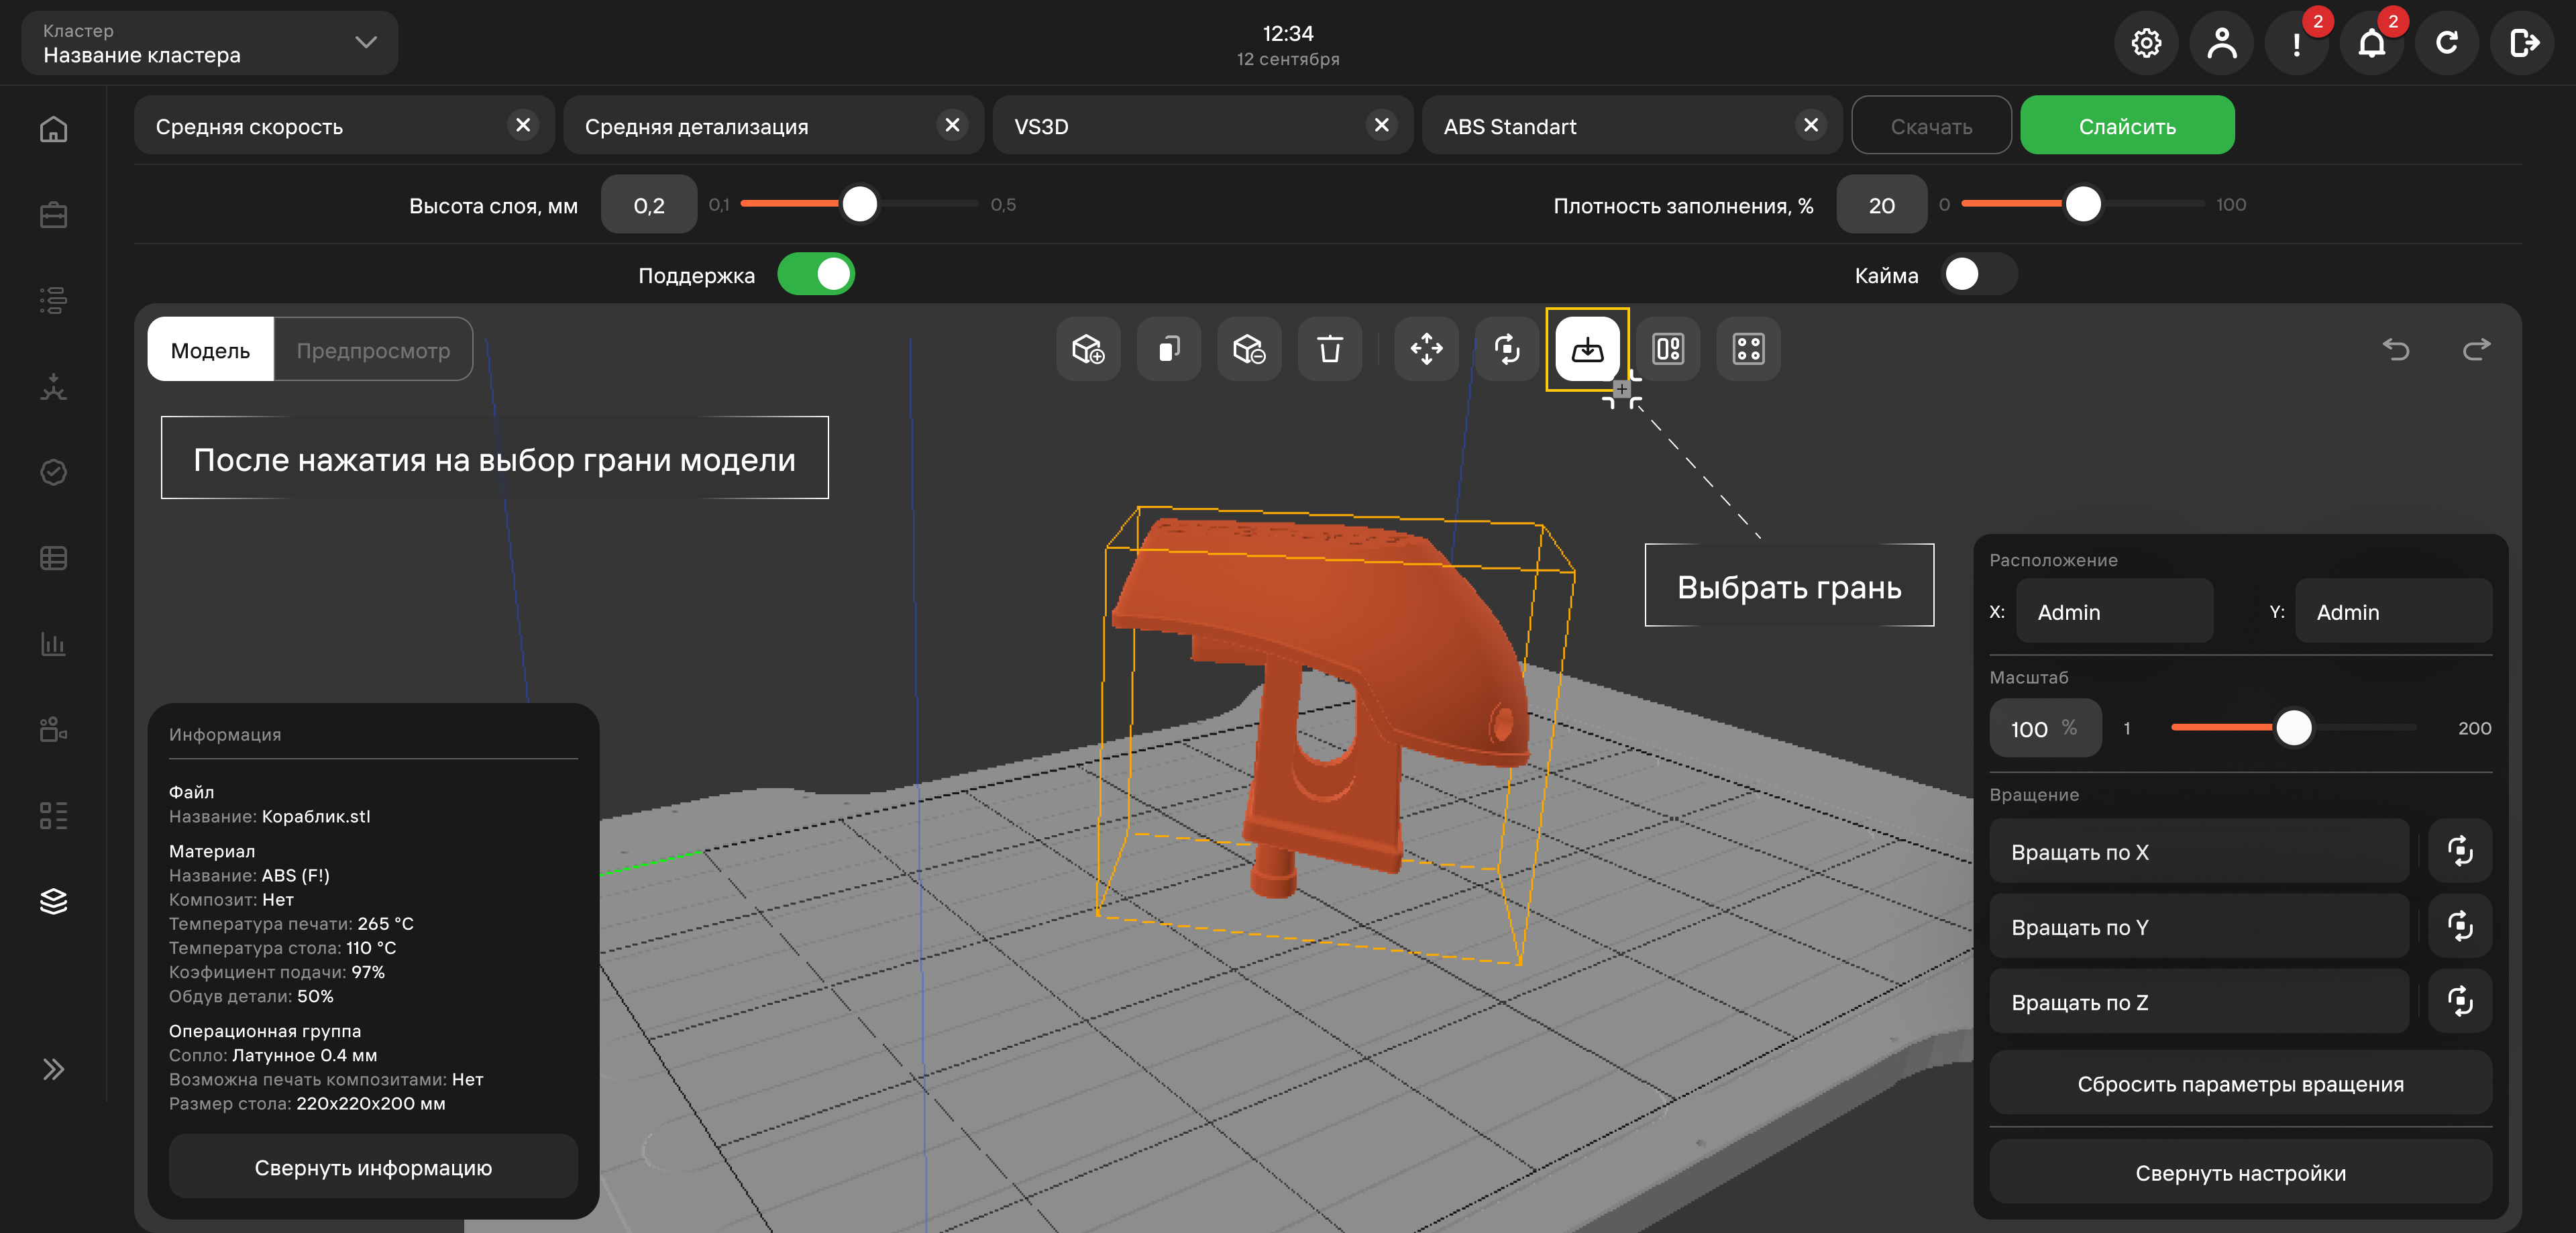The height and width of the screenshot is (1233, 2576).
Task: Toggle the Кайма switch
Action: click(1979, 274)
